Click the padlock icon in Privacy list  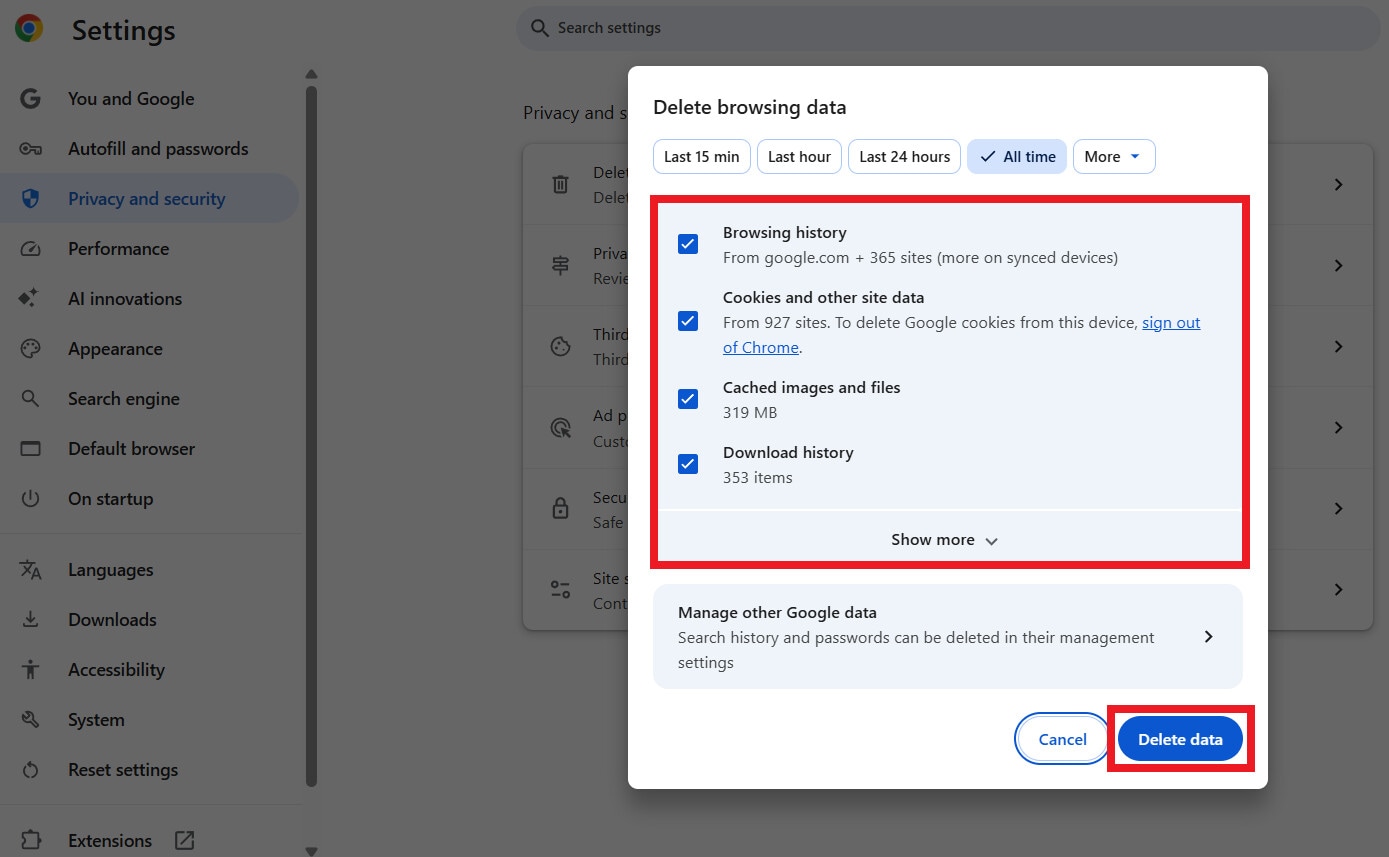pyautogui.click(x=560, y=508)
